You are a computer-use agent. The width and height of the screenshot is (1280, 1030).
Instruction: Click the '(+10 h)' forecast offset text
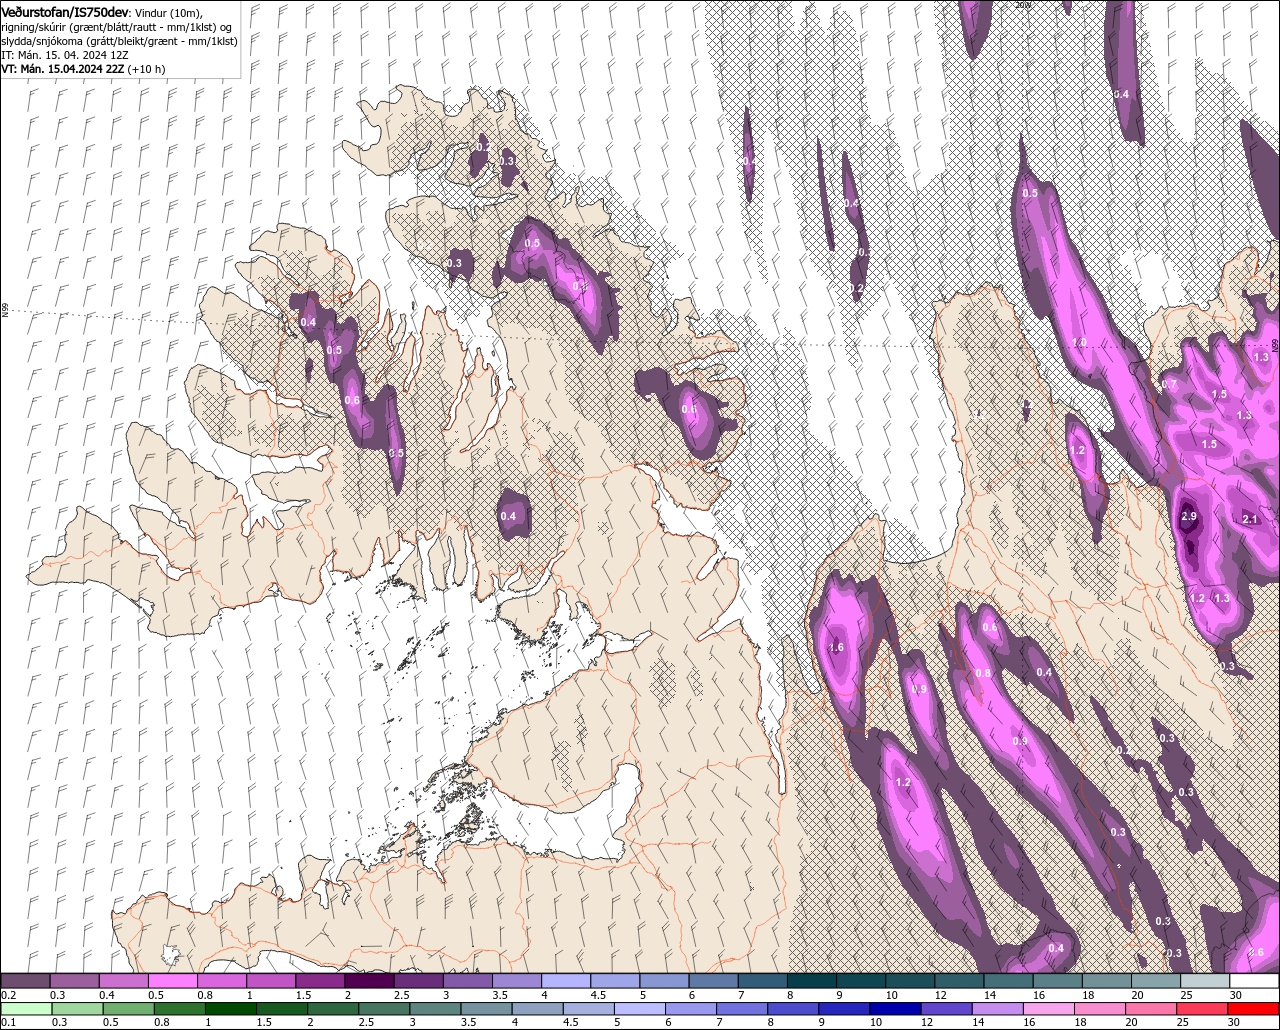tap(146, 69)
